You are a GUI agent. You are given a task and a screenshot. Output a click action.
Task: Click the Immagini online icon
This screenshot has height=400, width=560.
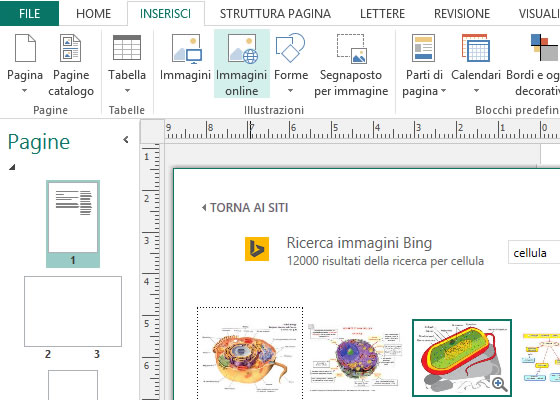242,49
